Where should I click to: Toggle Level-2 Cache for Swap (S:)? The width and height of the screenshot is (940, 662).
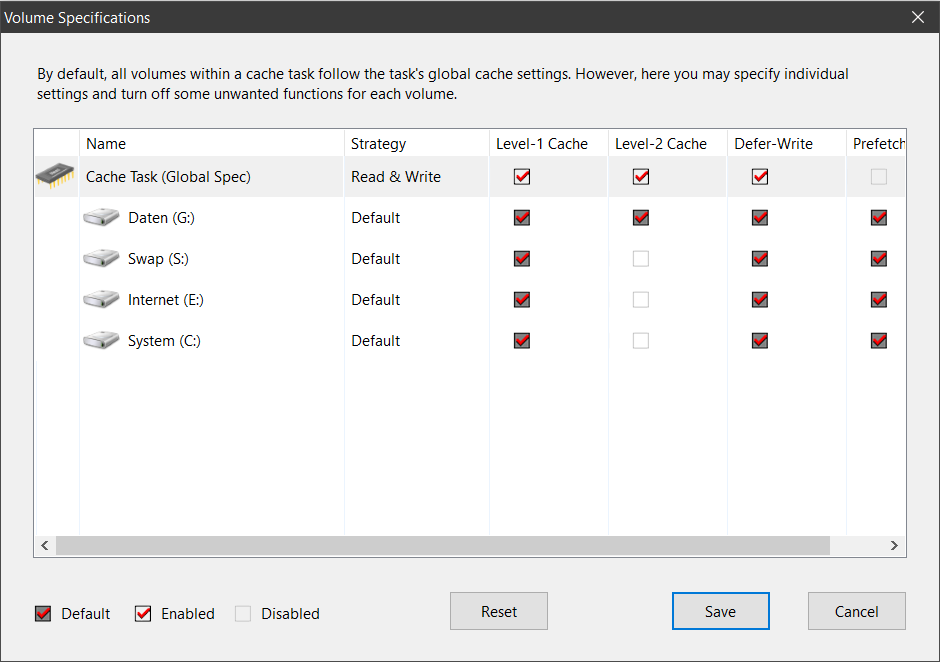click(x=641, y=258)
